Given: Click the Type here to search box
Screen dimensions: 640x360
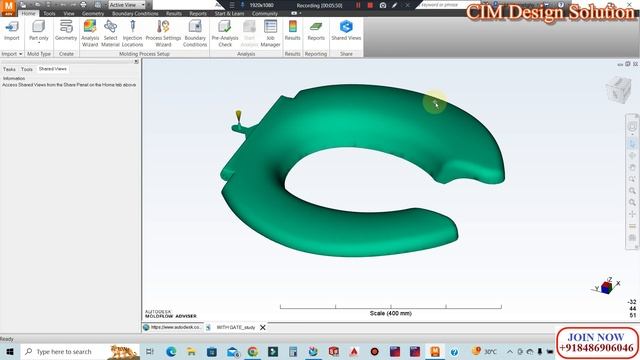Looking at the screenshot, I should point(80,351).
